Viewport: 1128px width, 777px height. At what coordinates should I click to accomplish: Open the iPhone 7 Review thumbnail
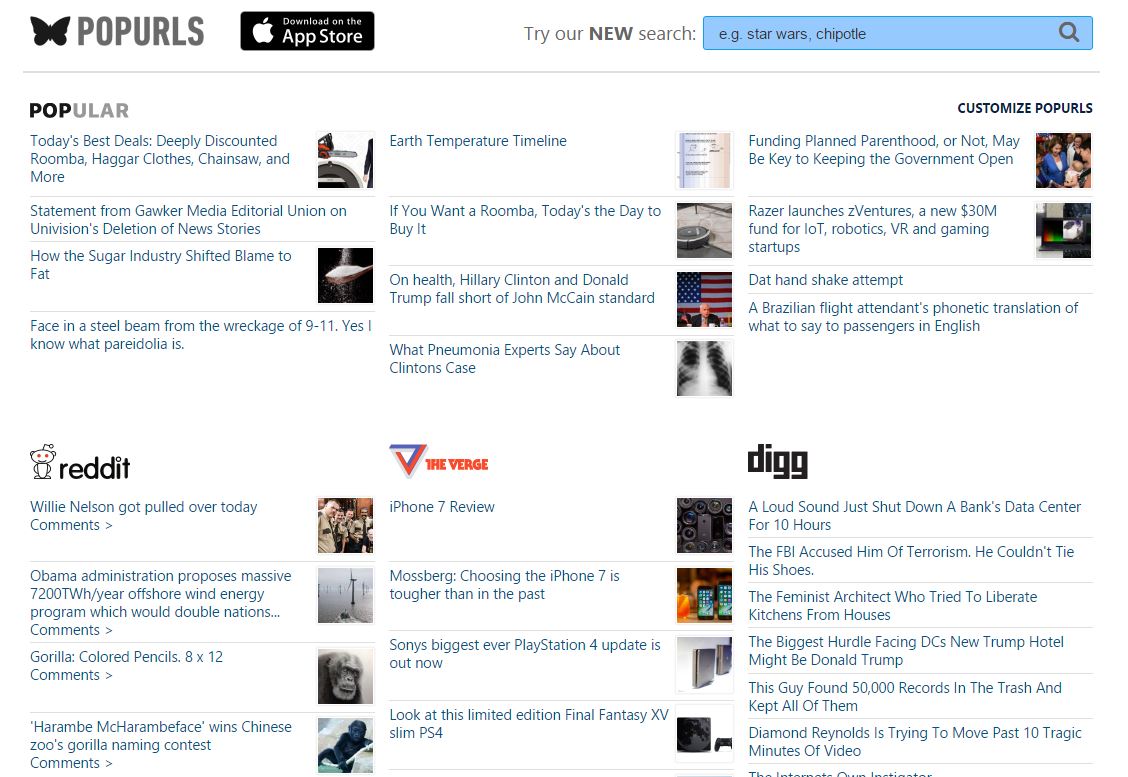704,526
